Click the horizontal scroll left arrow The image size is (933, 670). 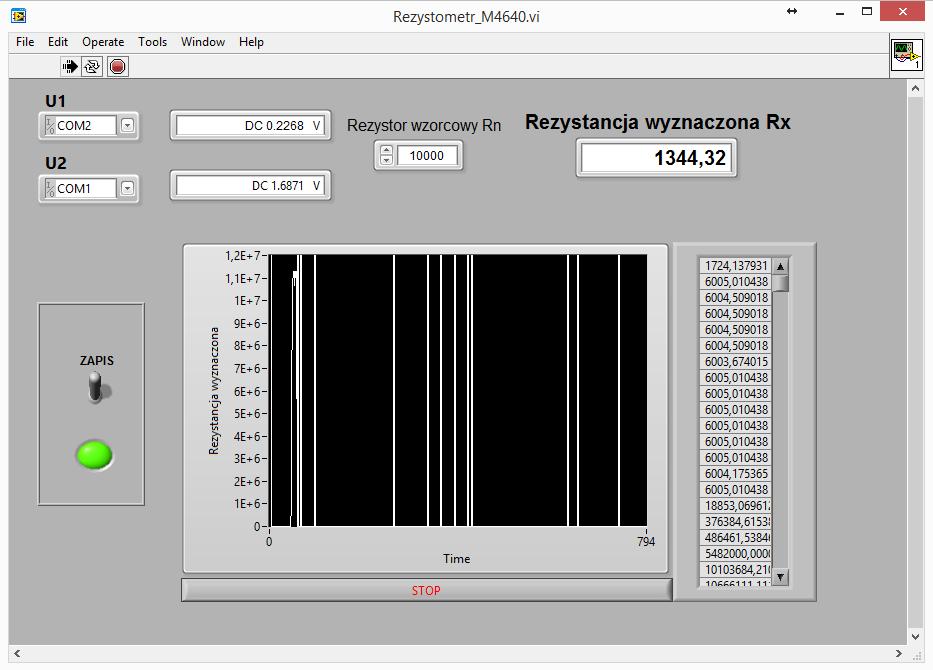point(17,653)
